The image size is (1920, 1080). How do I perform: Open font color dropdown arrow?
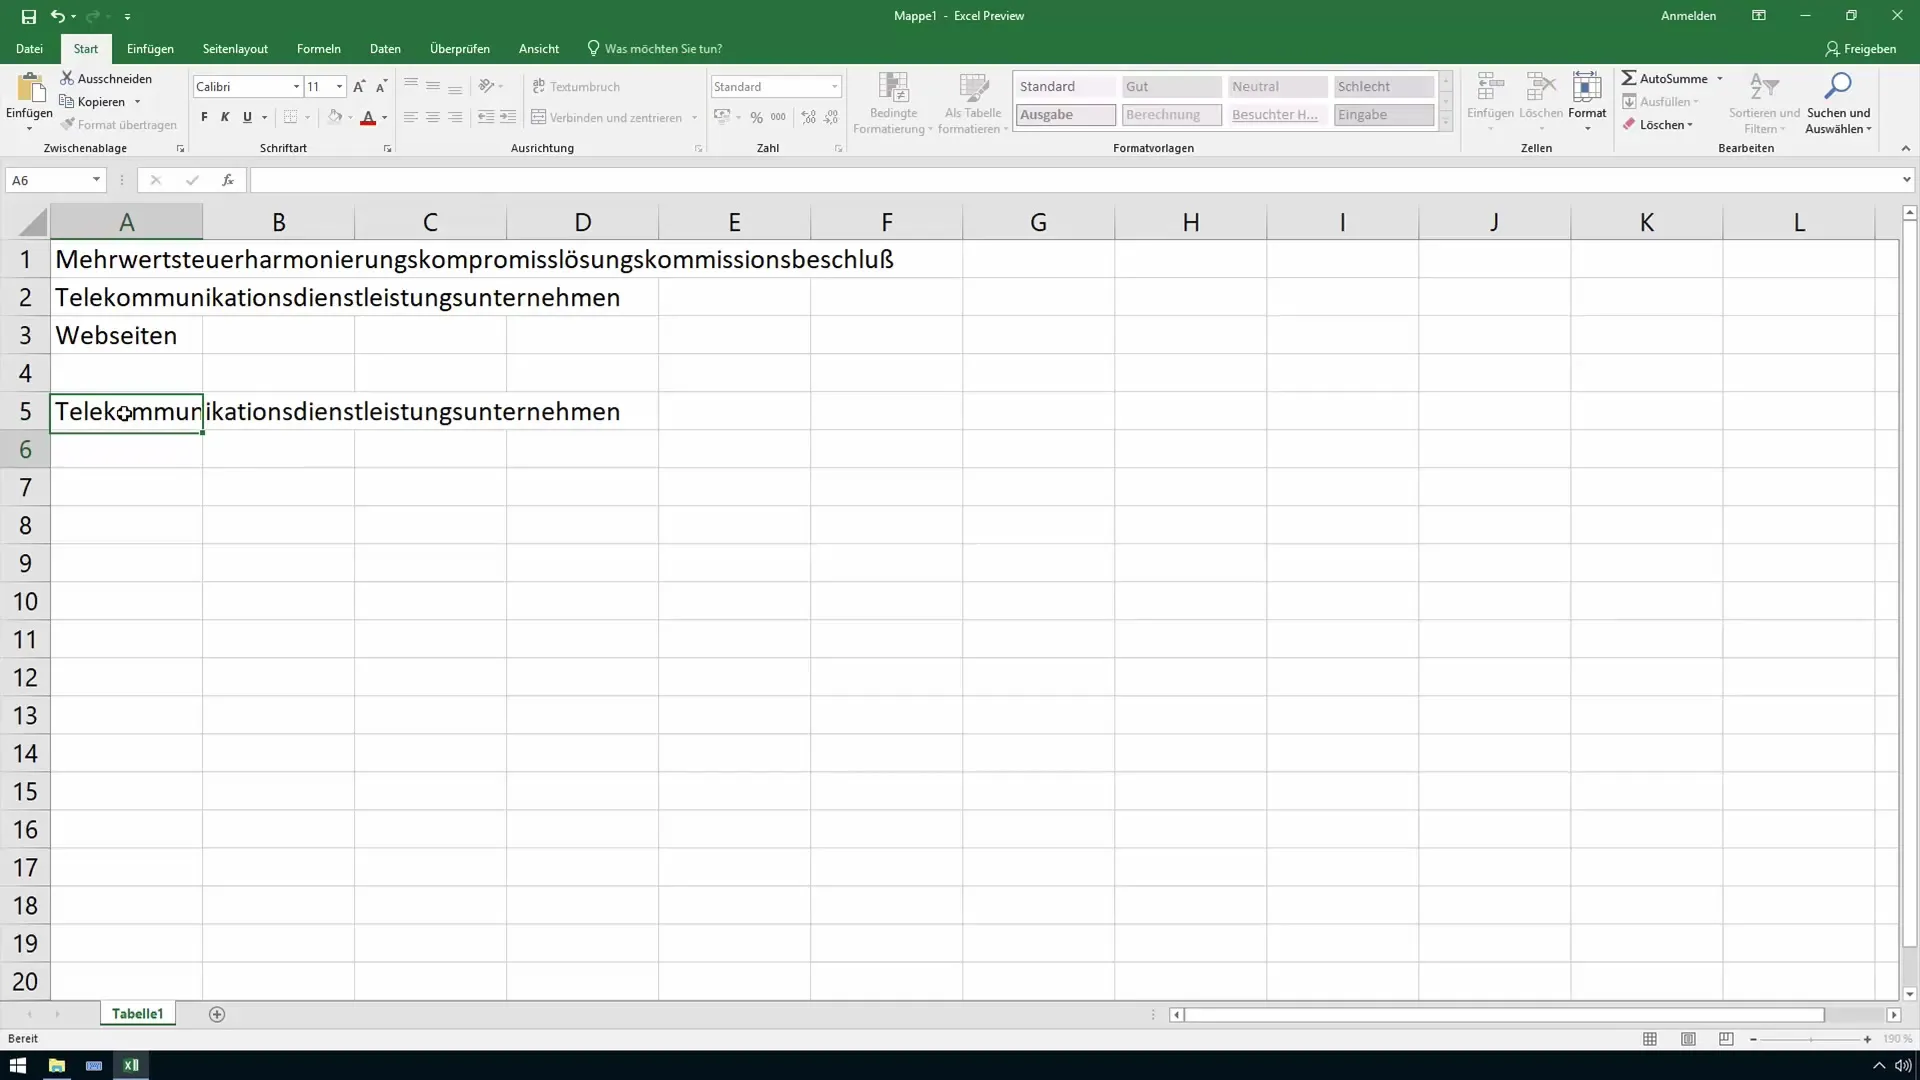click(x=384, y=118)
